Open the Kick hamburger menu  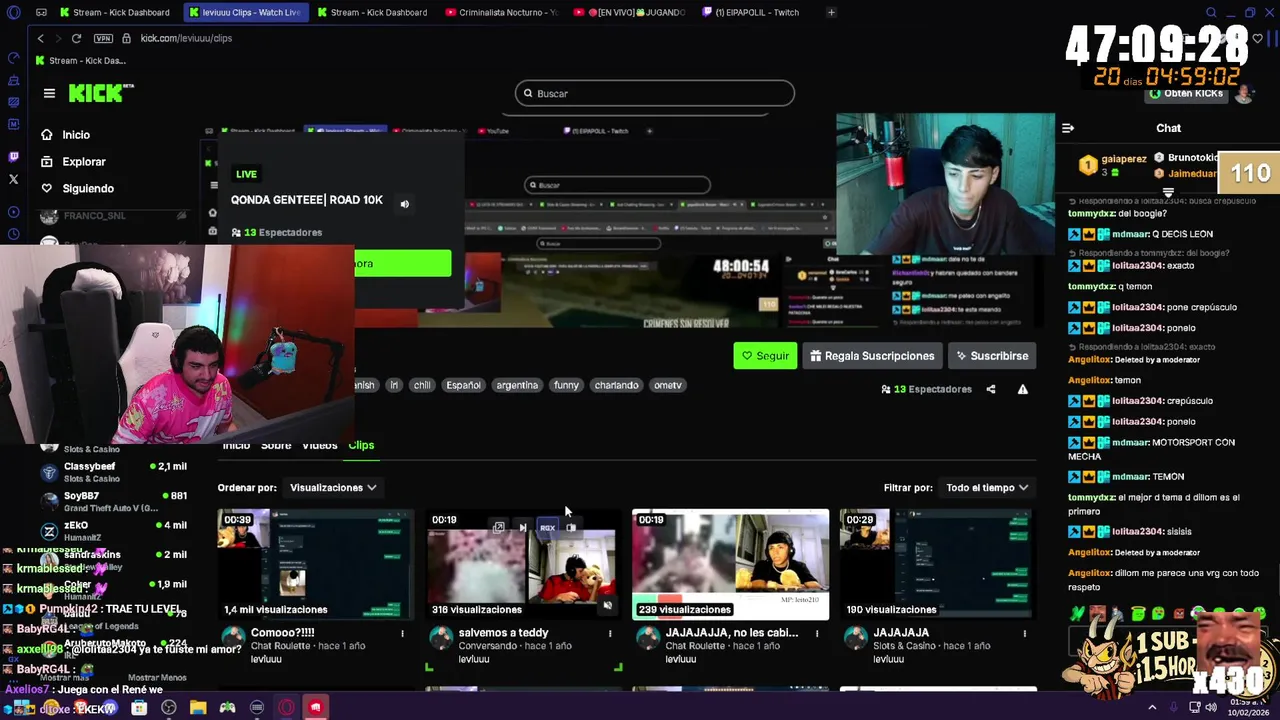49,93
